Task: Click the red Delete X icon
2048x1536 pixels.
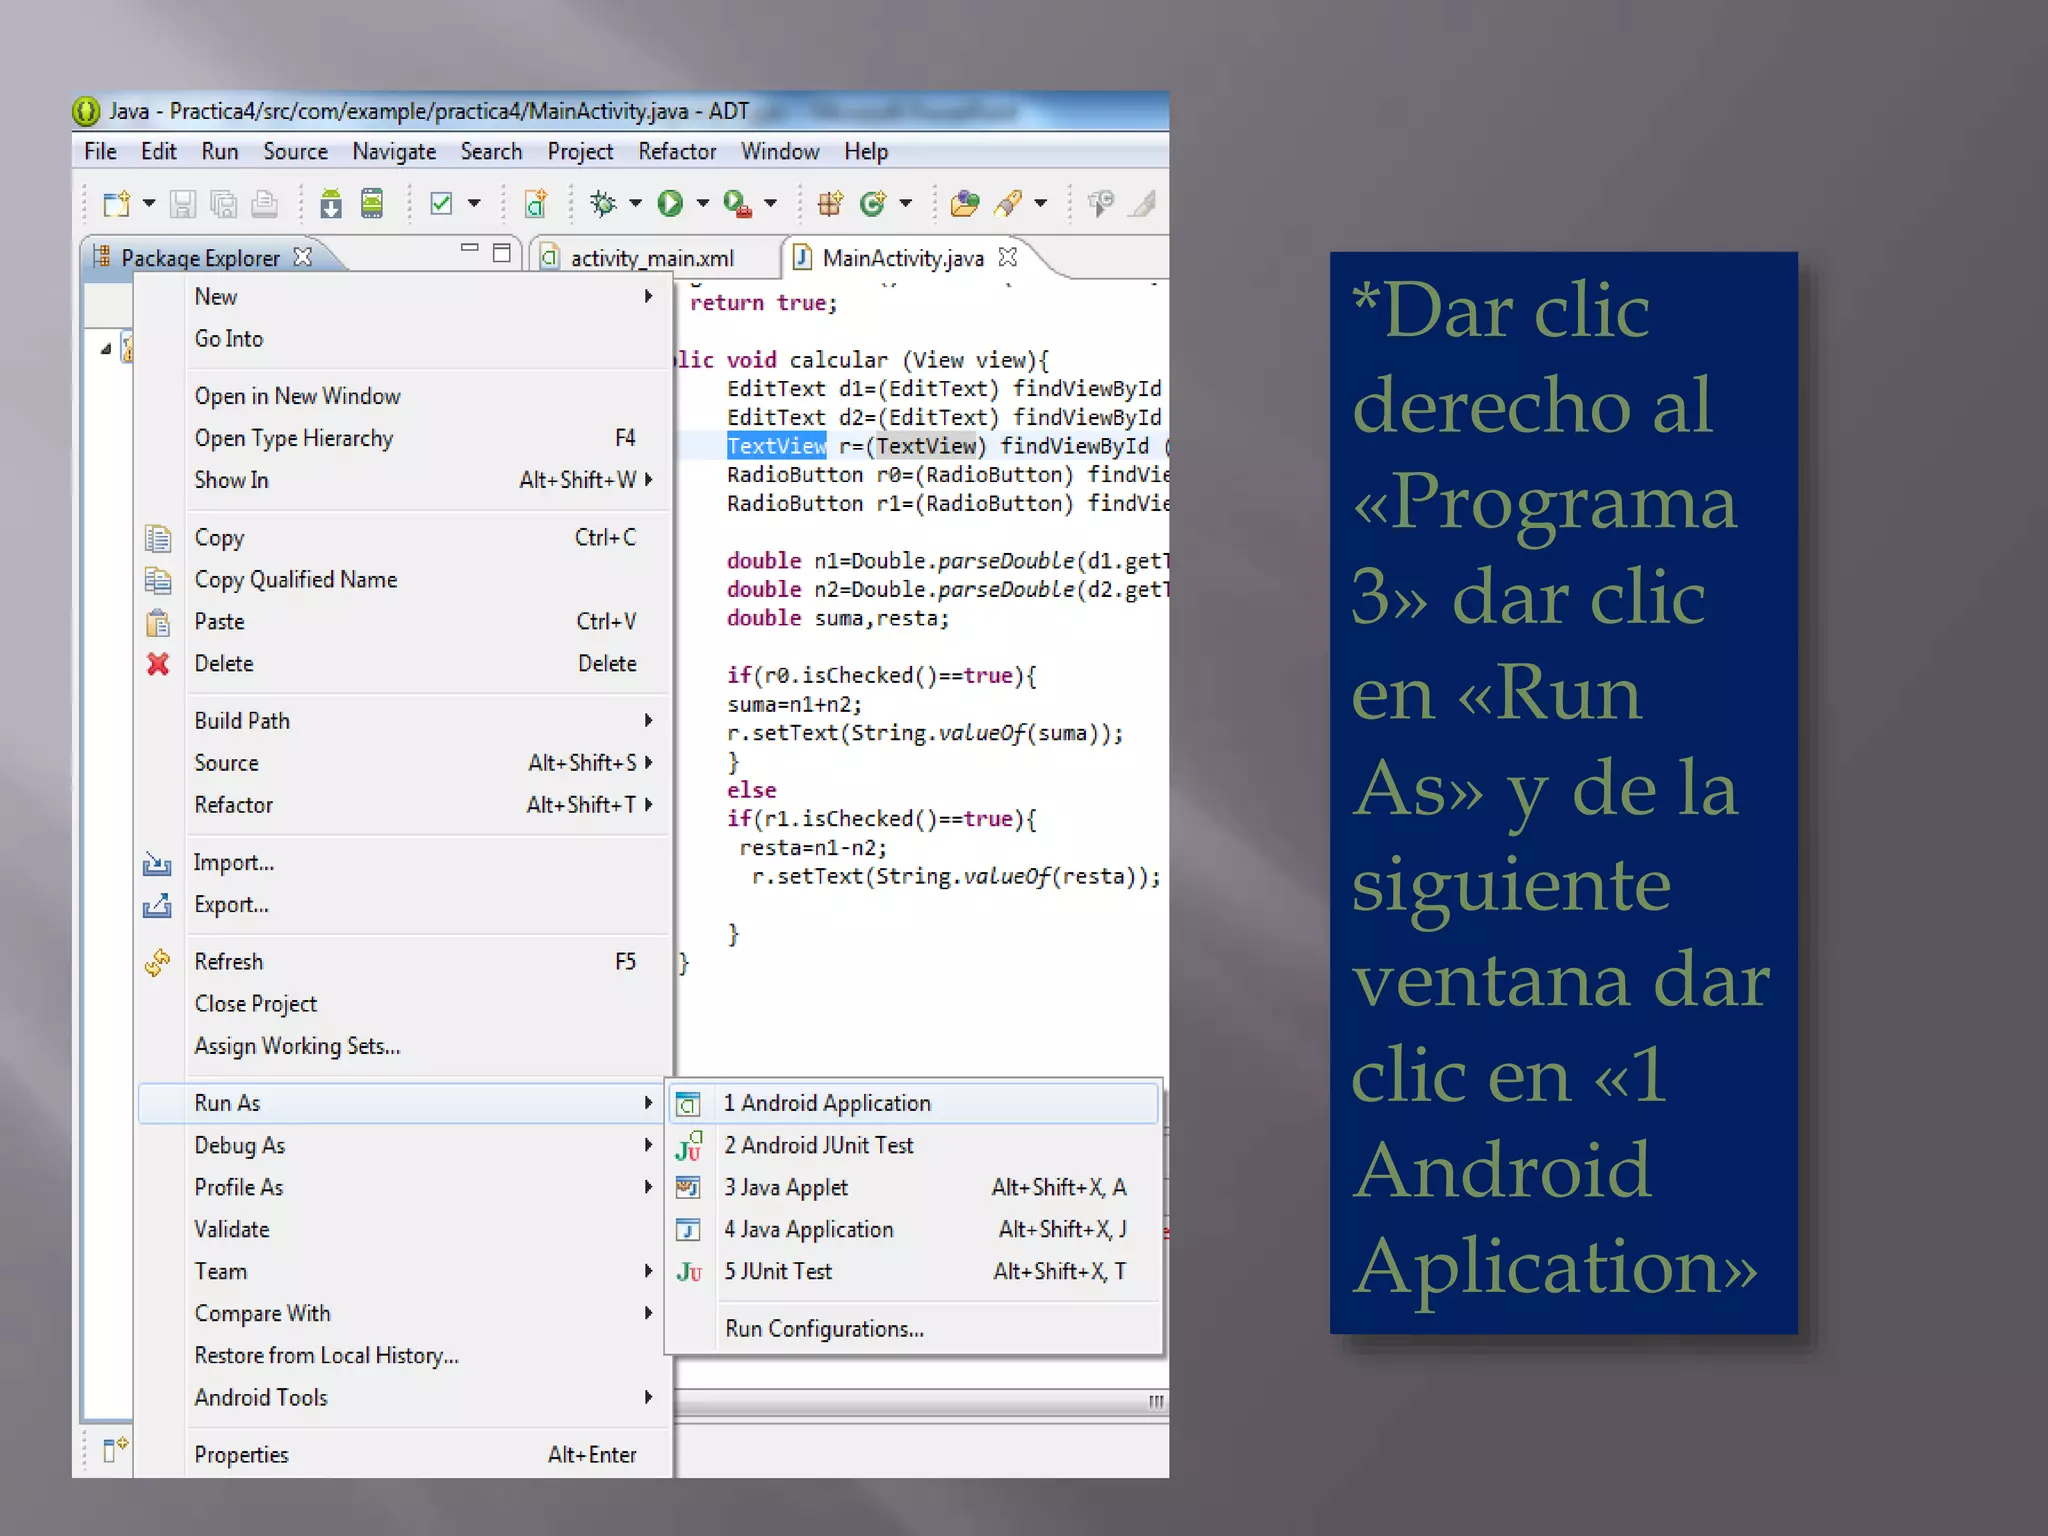Action: 158,664
